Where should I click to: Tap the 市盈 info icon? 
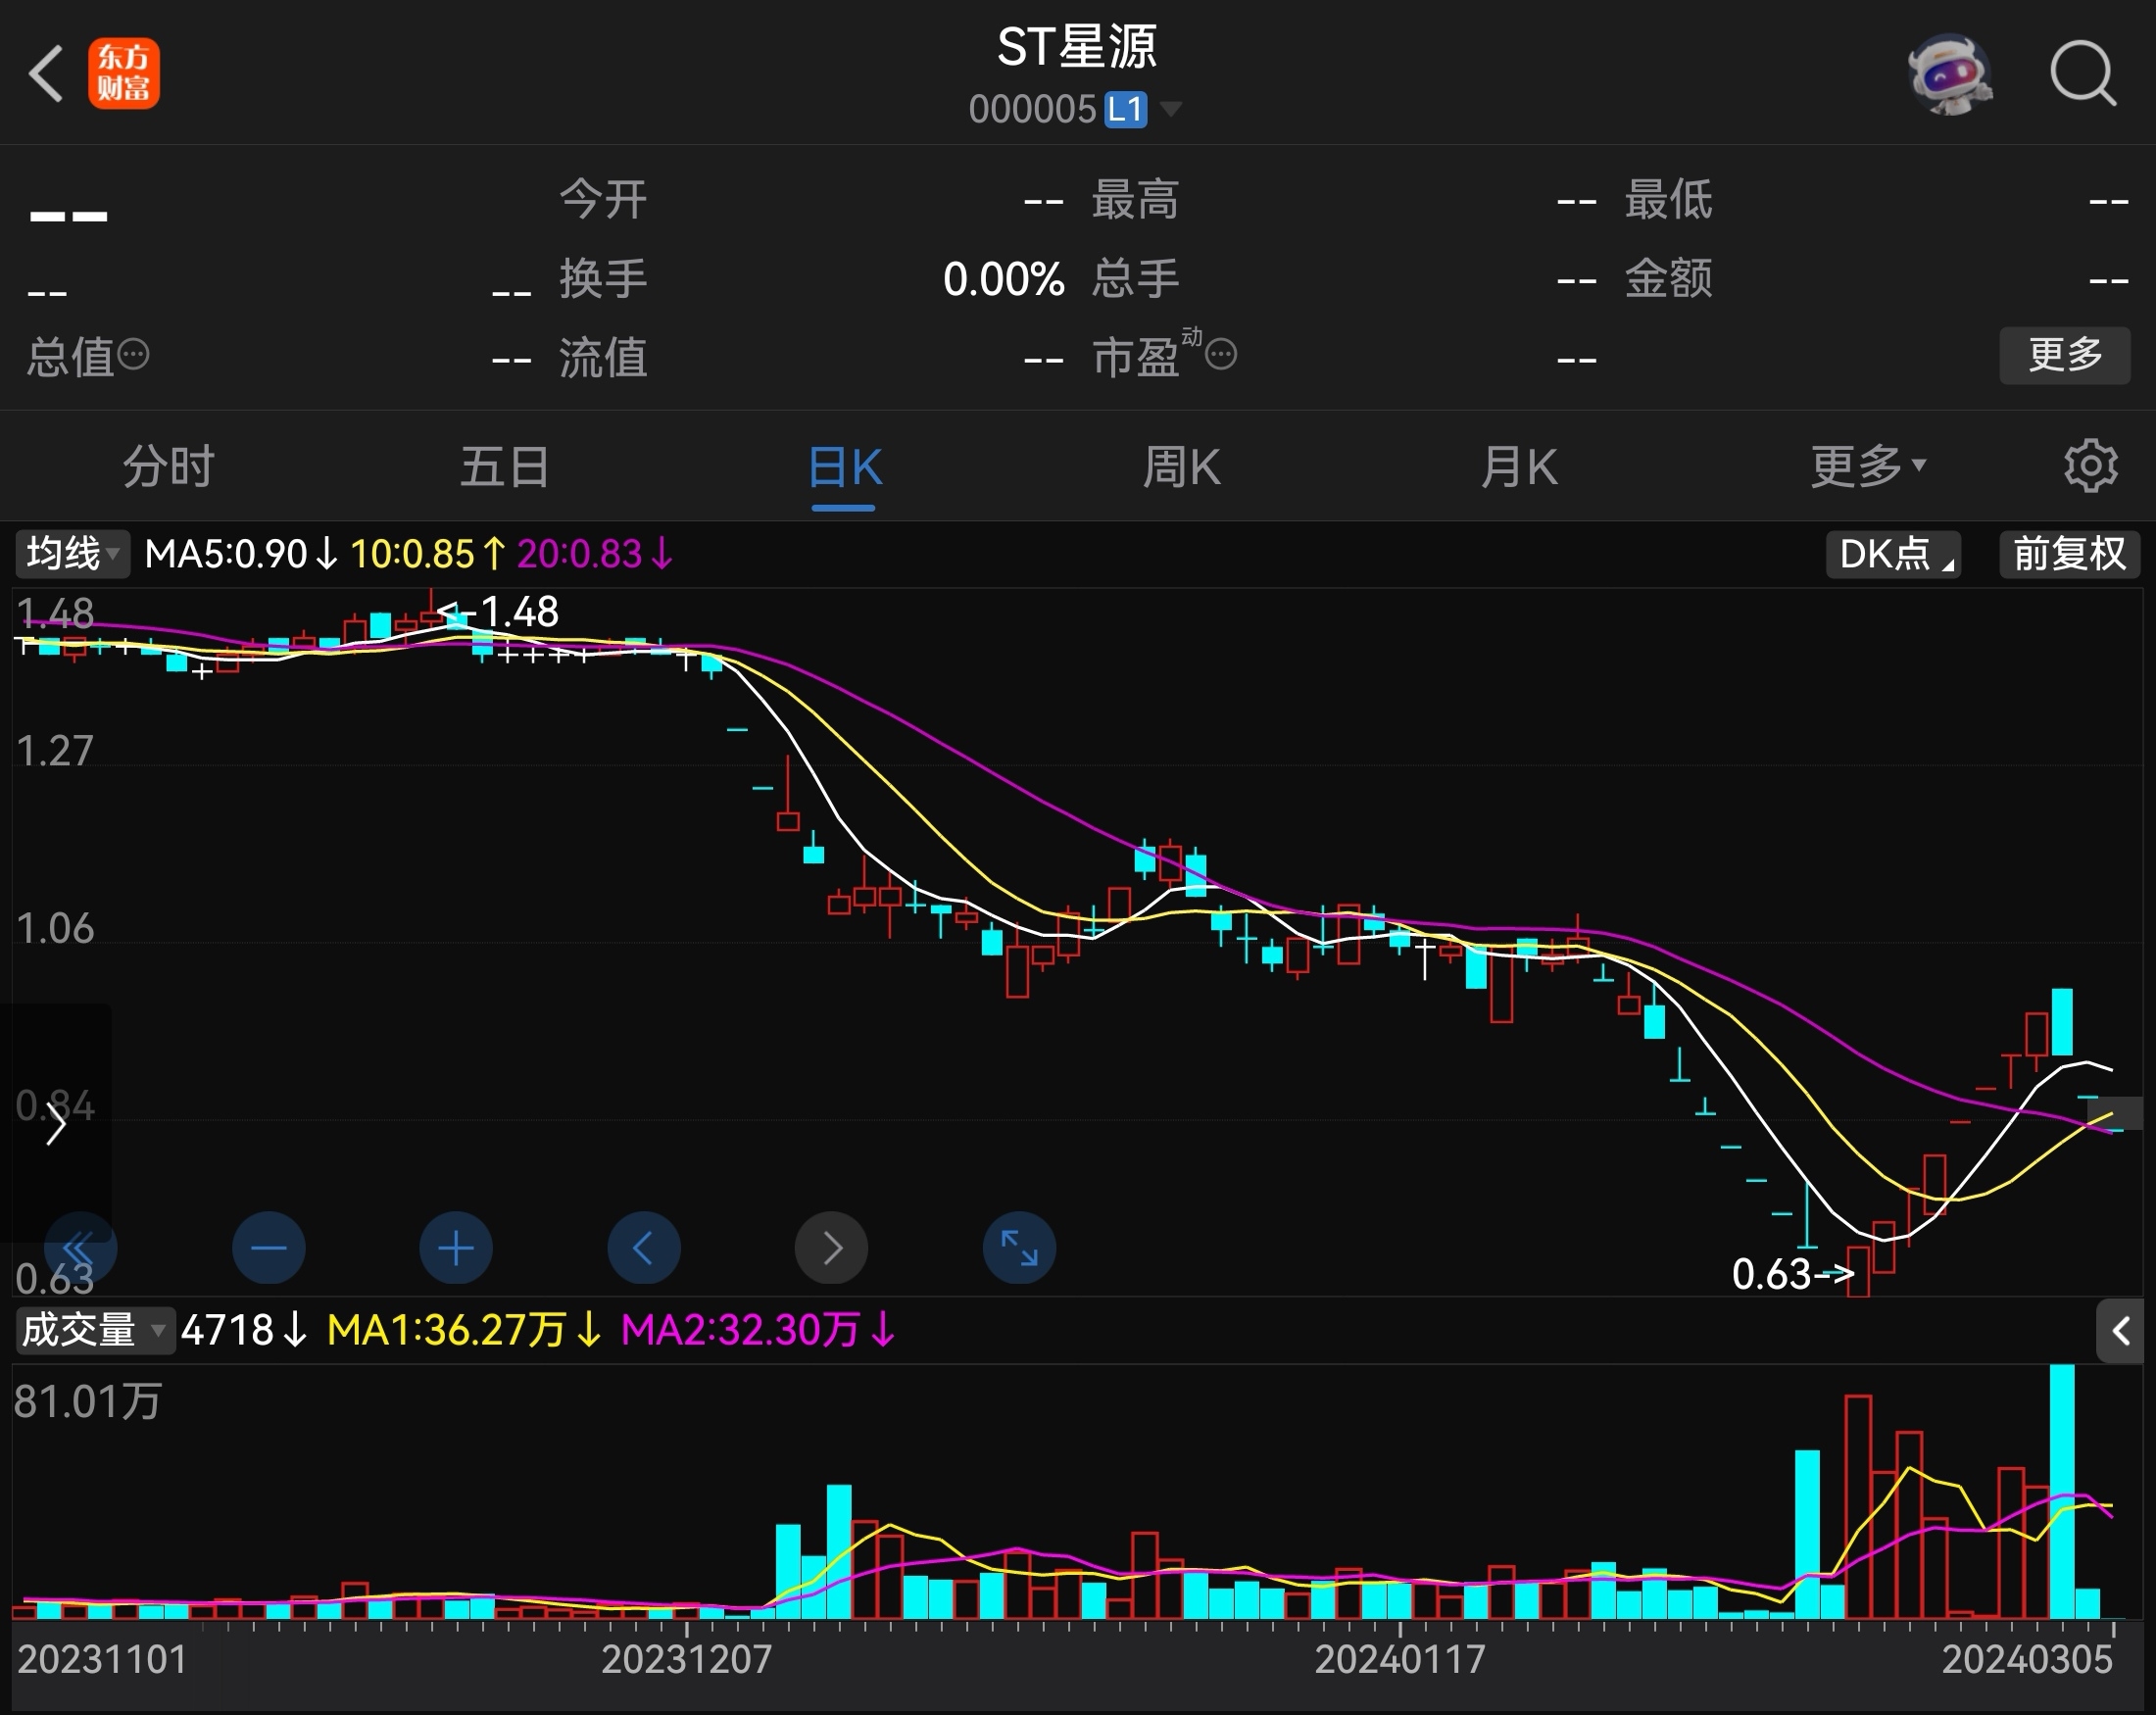tap(1221, 354)
